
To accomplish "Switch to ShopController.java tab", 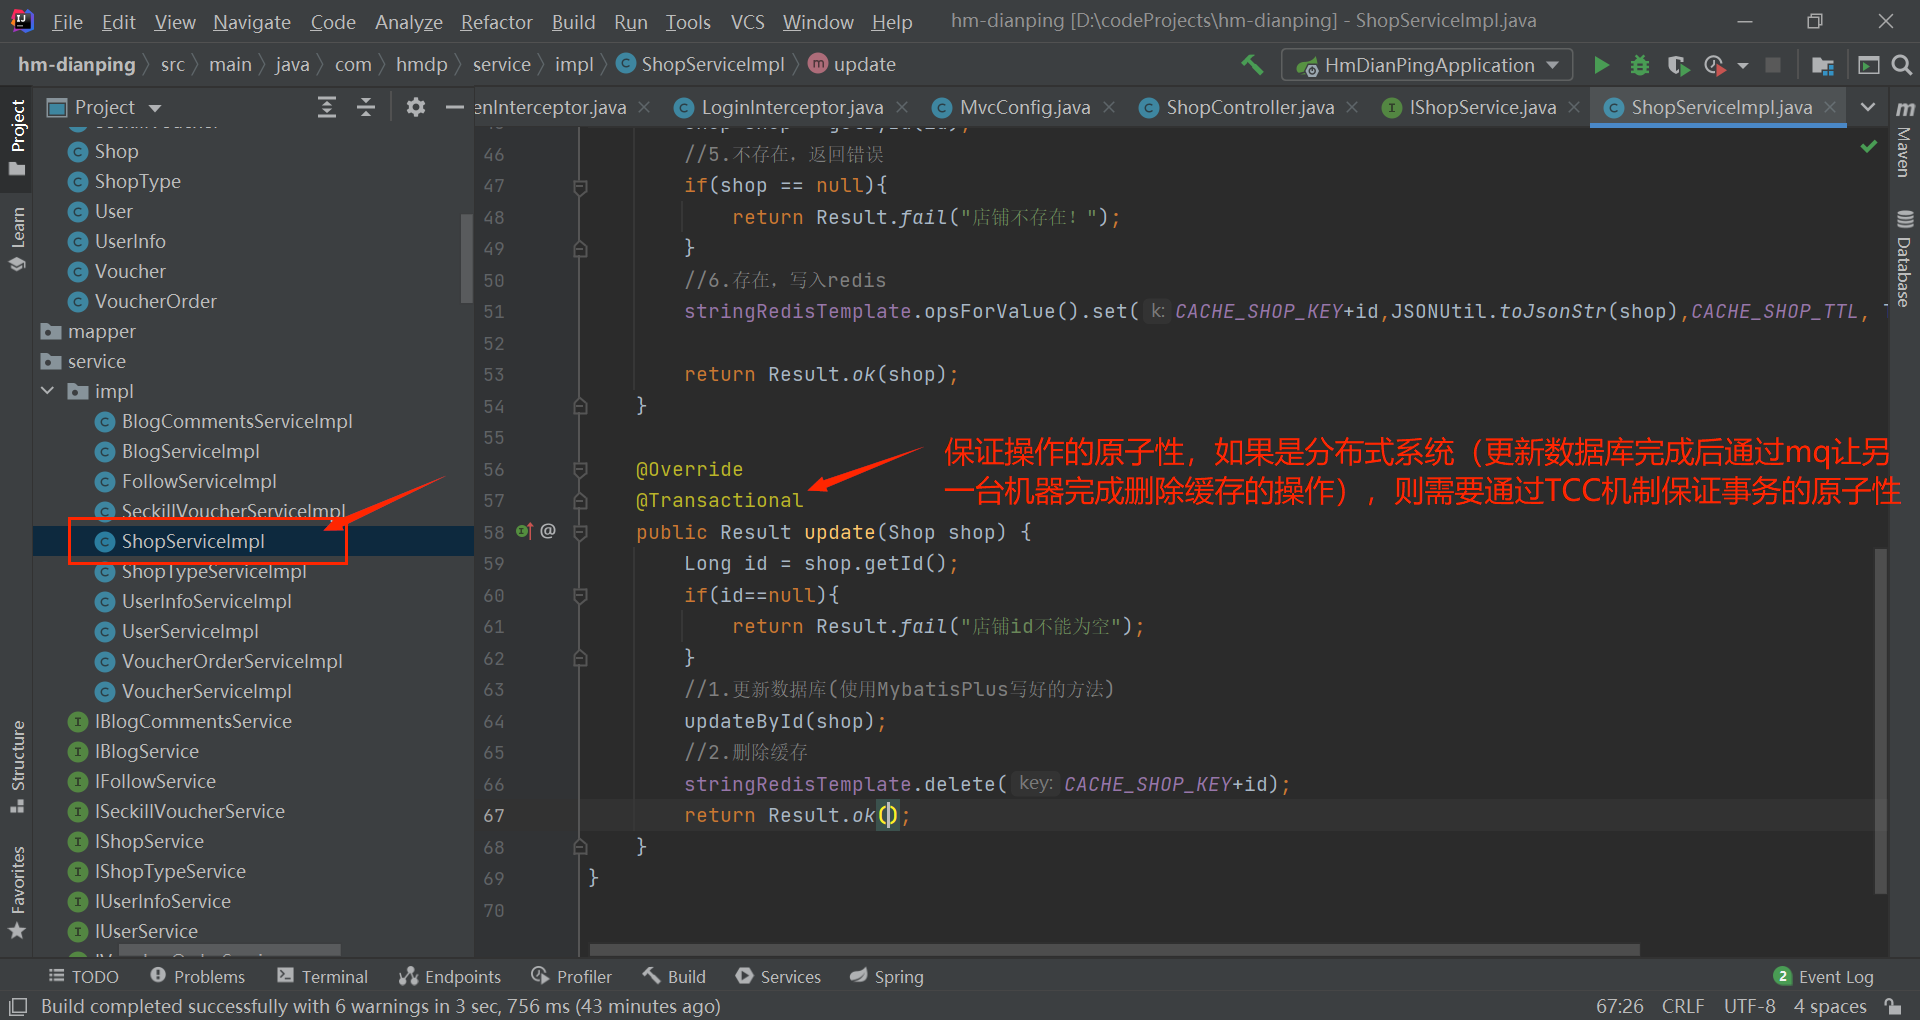I will (x=1249, y=107).
